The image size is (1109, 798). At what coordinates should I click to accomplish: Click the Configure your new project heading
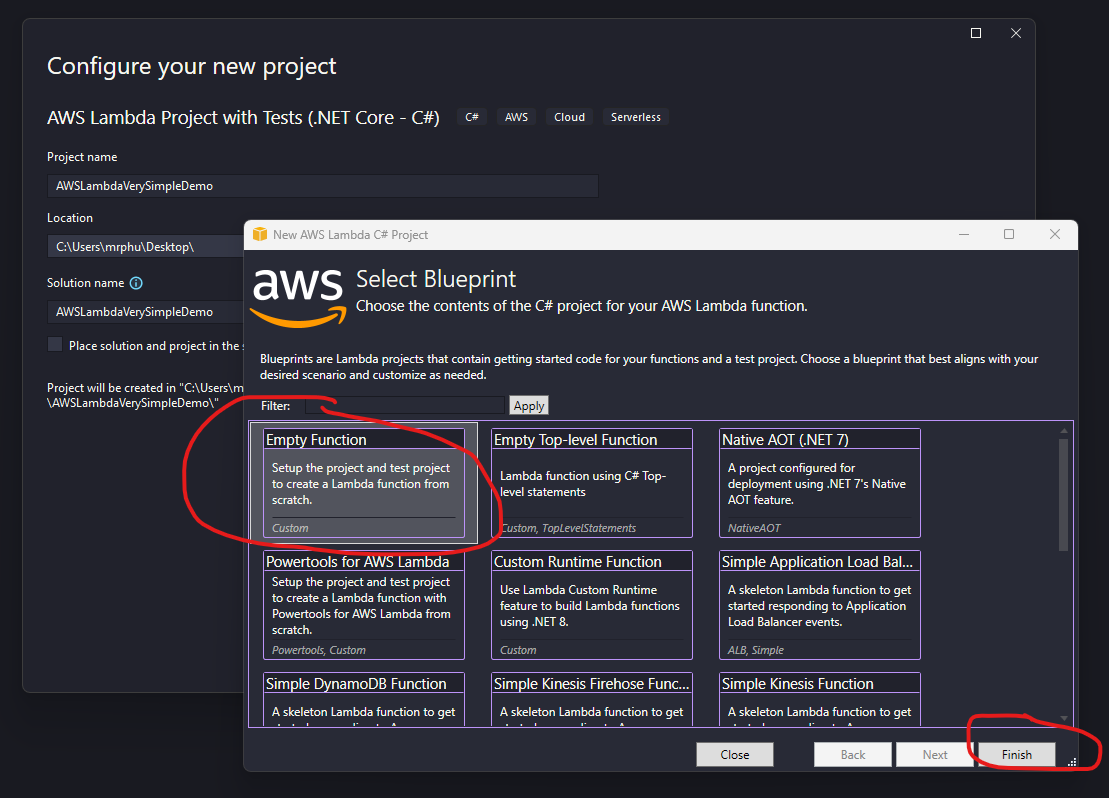pos(192,66)
